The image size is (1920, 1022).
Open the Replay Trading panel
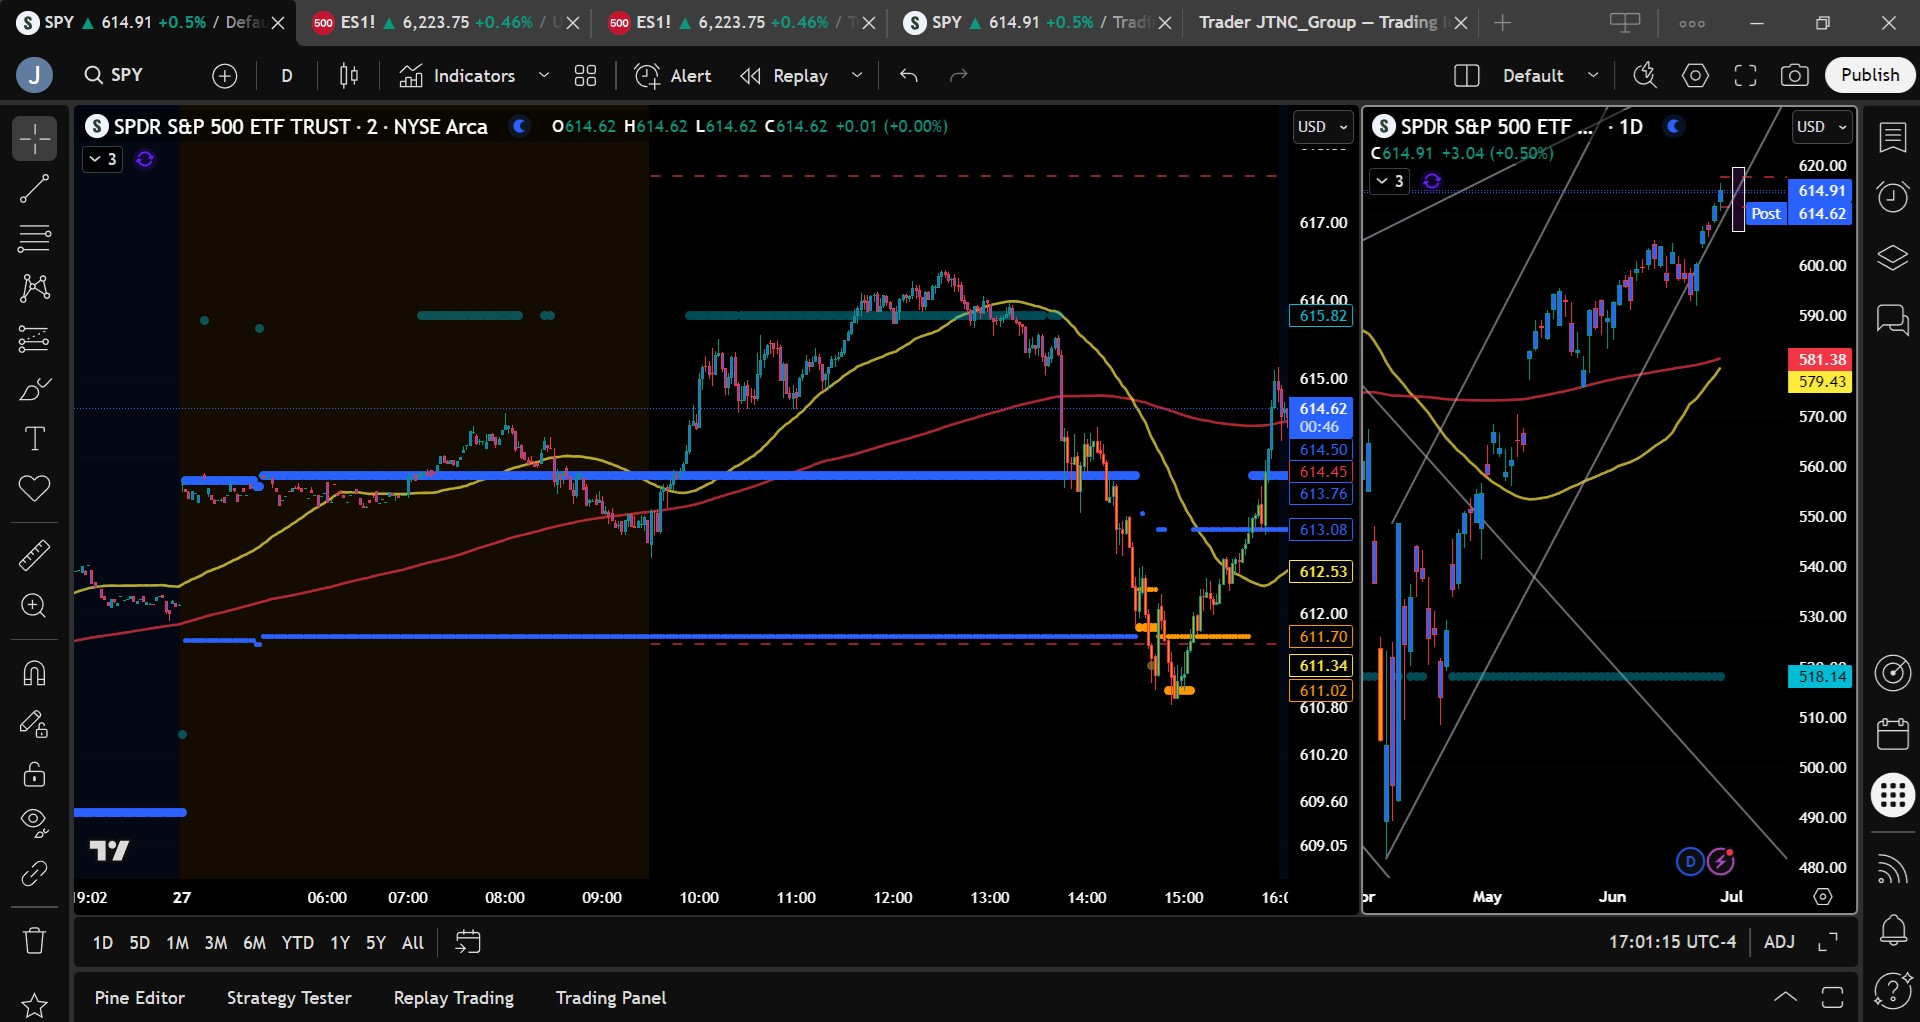coord(454,998)
